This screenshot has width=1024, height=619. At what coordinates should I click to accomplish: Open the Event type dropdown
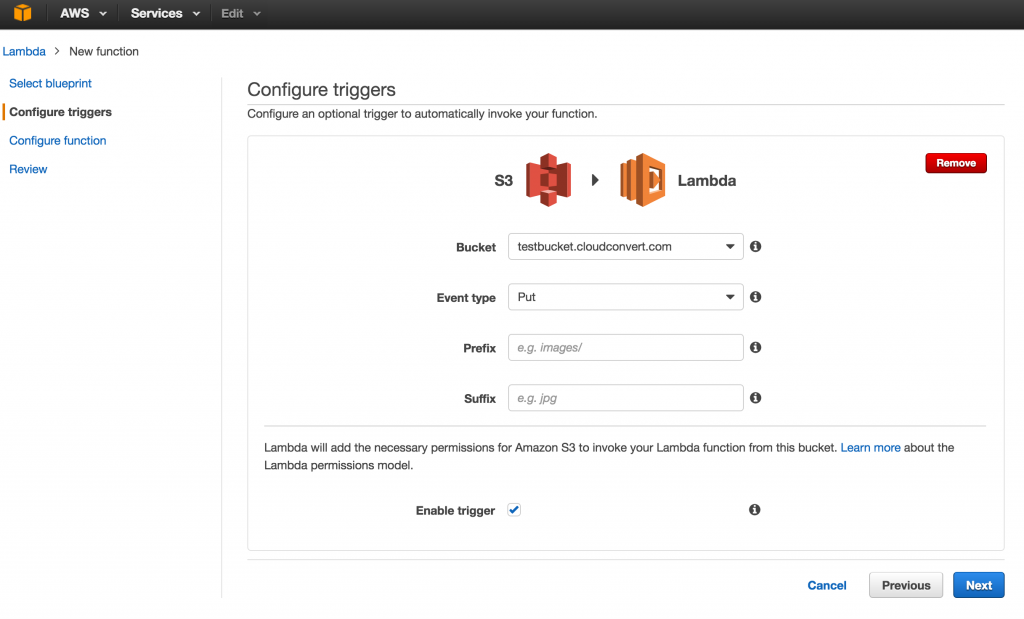[626, 296]
